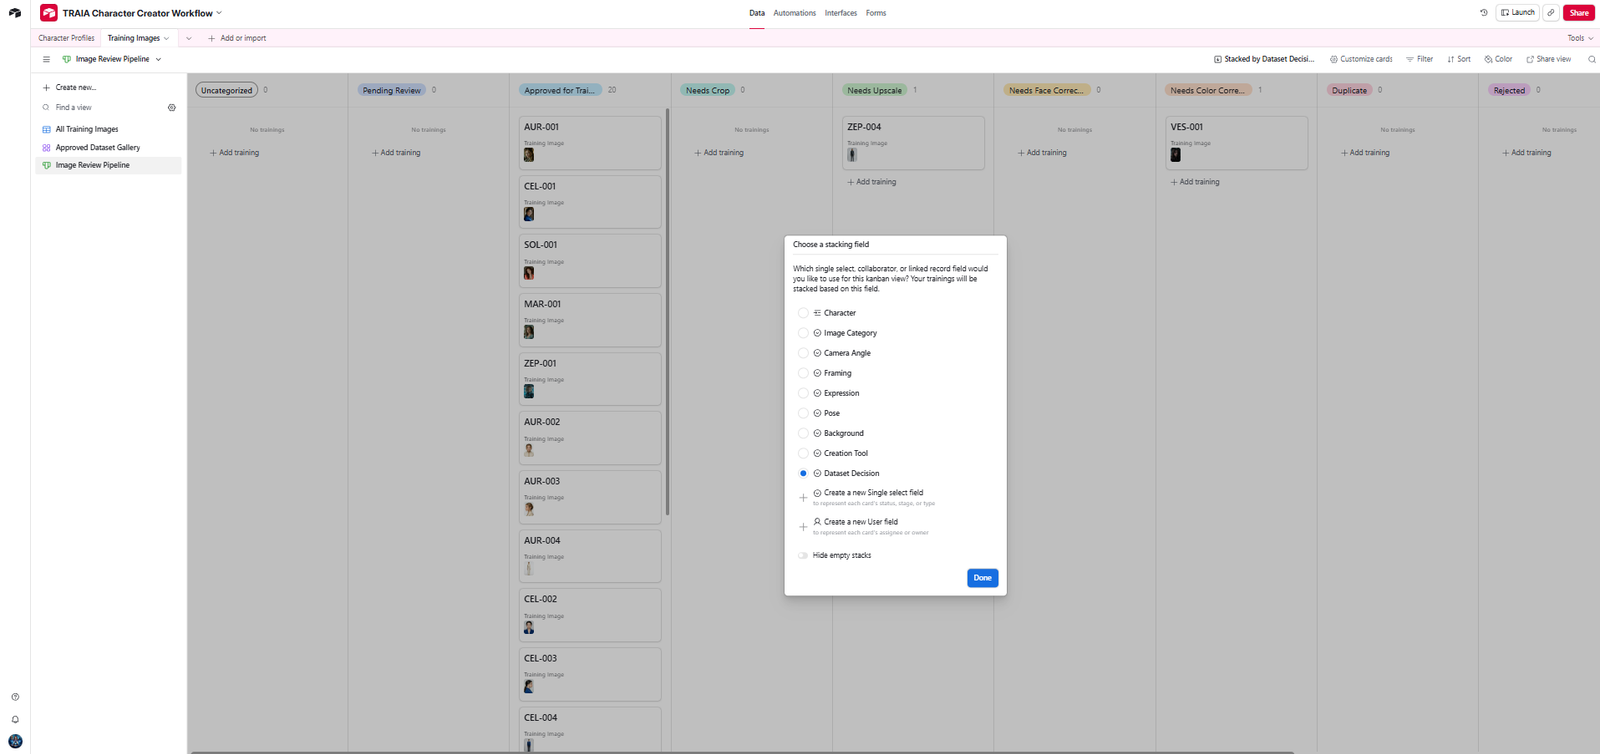Click Create a new User field
This screenshot has width=1600, height=754.
tap(861, 522)
